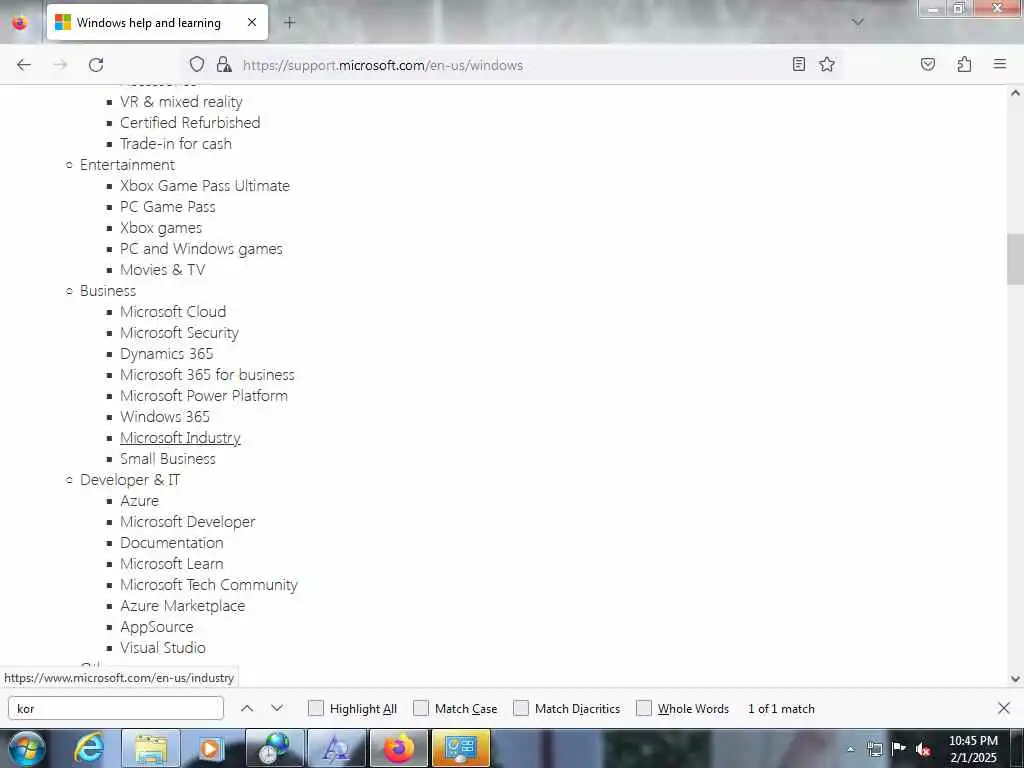Close the Windows help and learning tab

(252, 22)
